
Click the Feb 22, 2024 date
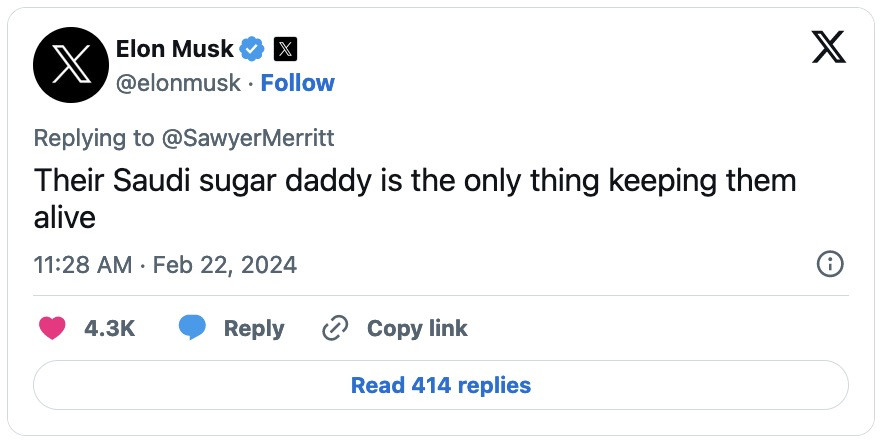[x=225, y=264]
